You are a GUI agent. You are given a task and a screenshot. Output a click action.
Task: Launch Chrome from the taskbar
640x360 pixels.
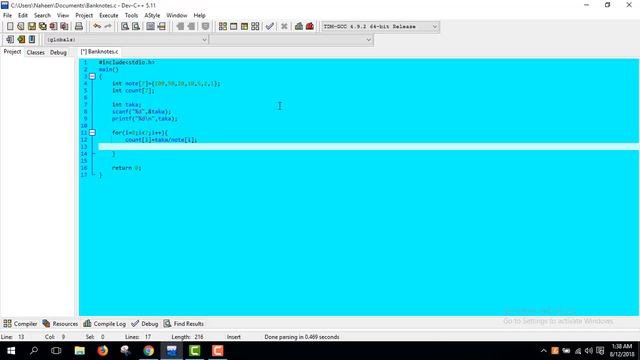click(x=149, y=351)
